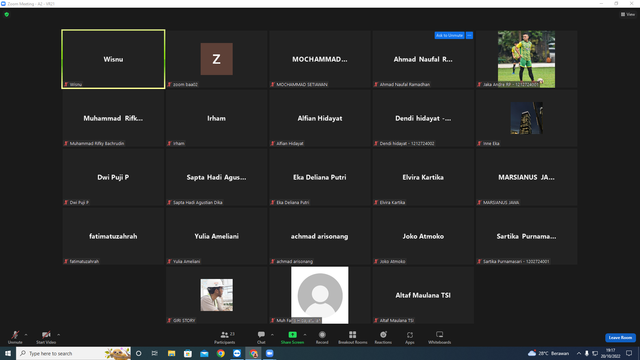The image size is (640, 360).
Task: Expand audio options arrow next to Unmute
Action: point(26,335)
